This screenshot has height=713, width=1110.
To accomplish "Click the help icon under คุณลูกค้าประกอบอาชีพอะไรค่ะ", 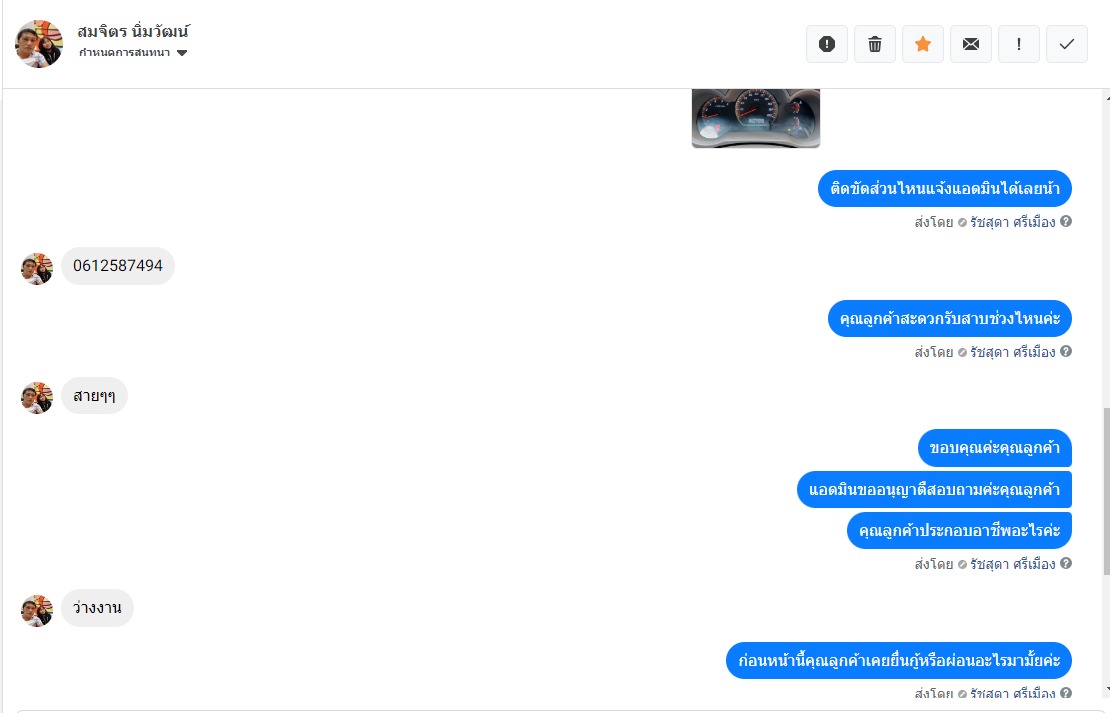I will pyautogui.click(x=1066, y=563).
